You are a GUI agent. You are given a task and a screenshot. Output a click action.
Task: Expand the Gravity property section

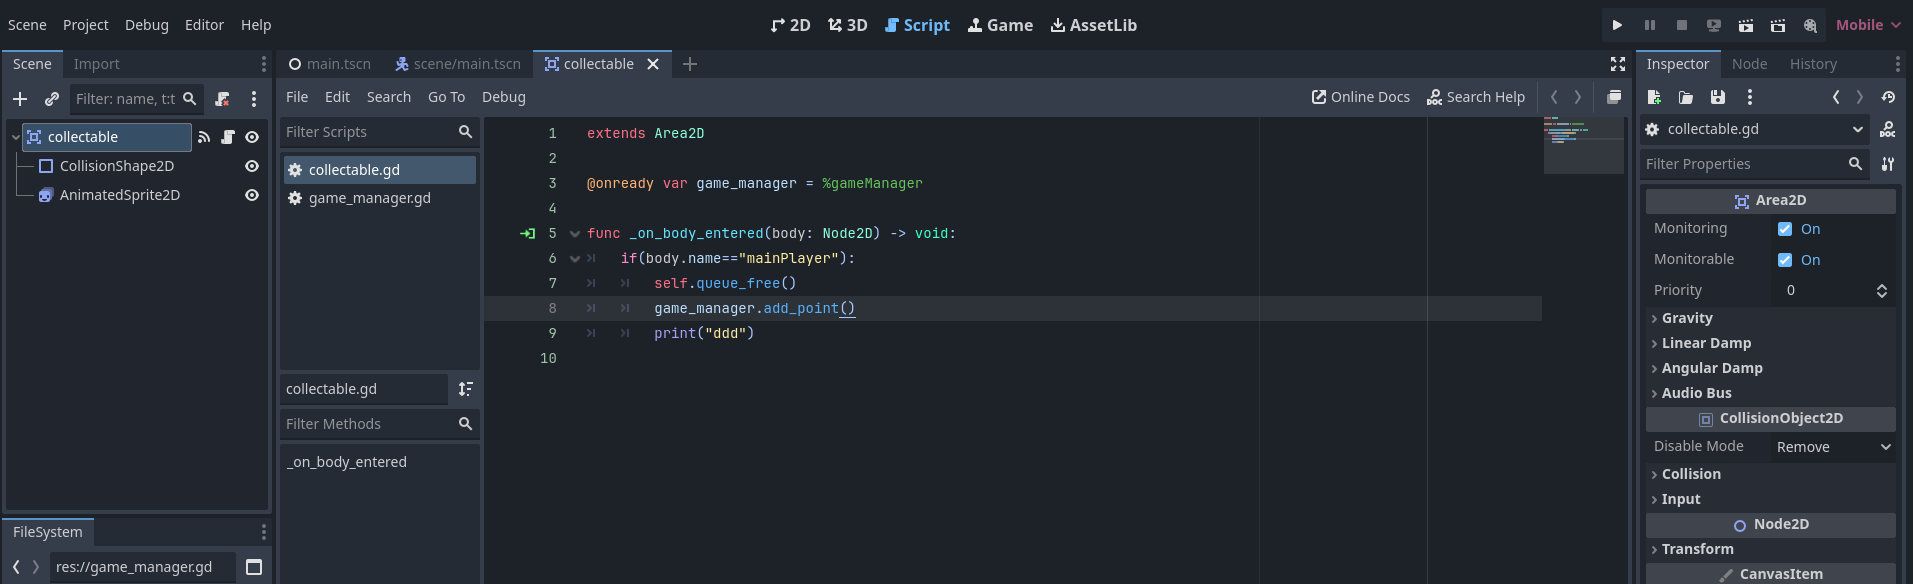(x=1687, y=318)
